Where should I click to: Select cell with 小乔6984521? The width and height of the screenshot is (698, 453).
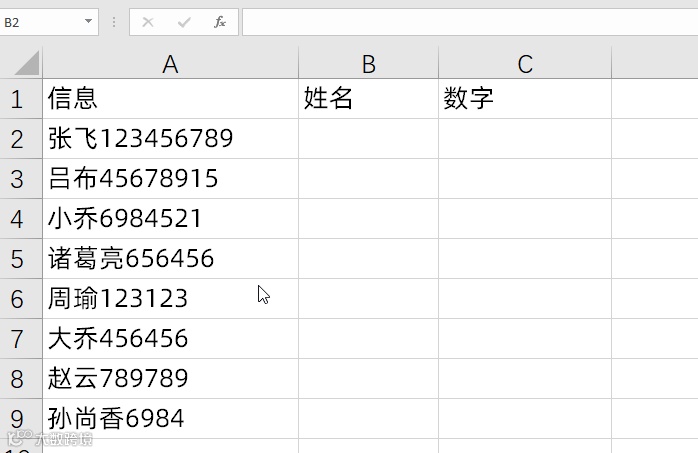click(x=170, y=218)
